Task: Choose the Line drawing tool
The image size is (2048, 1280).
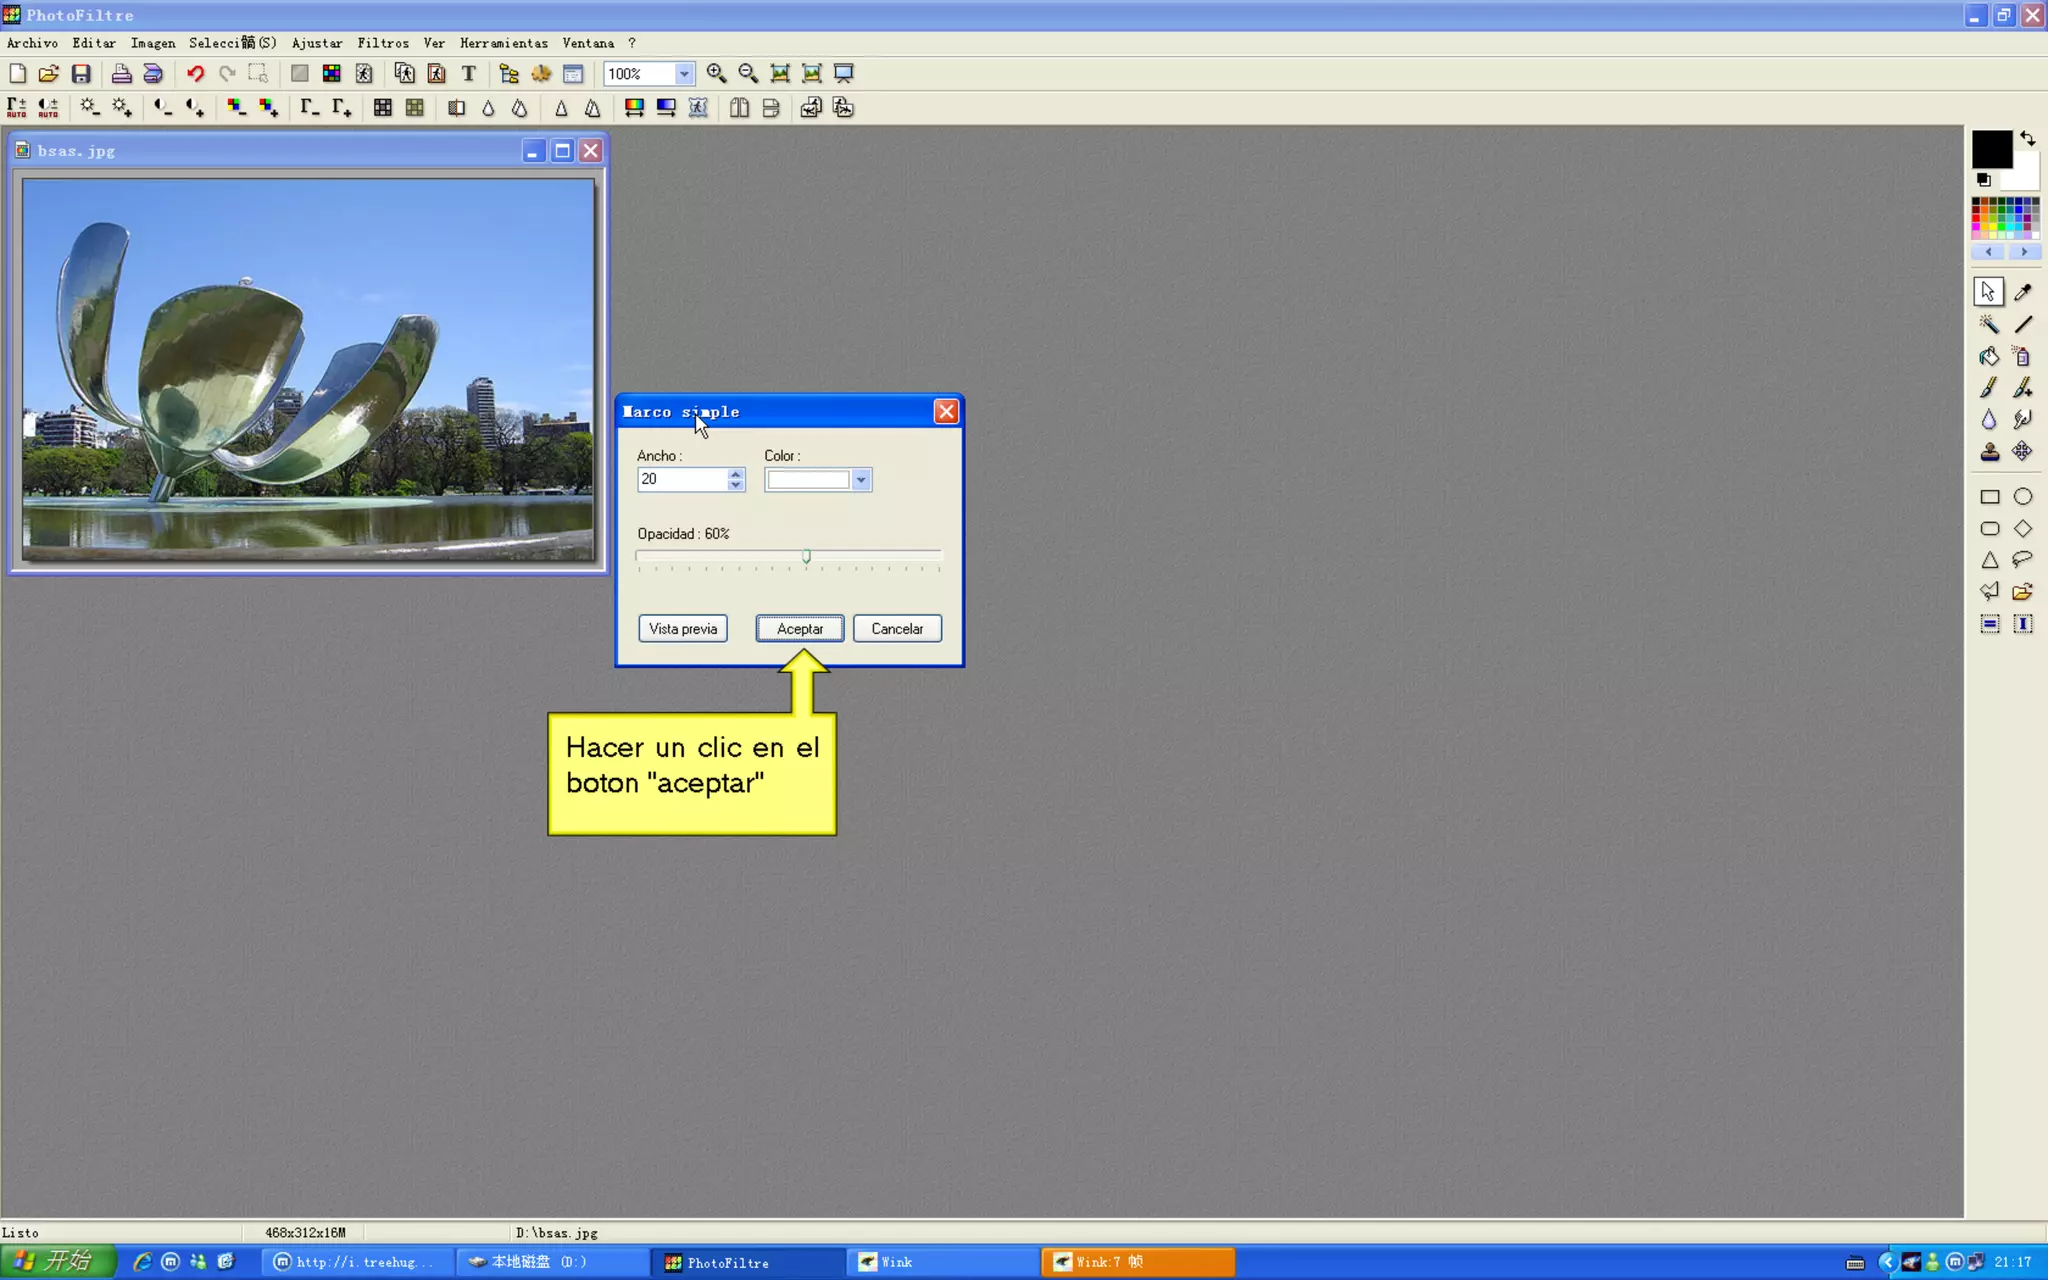Action: coord(2023,324)
